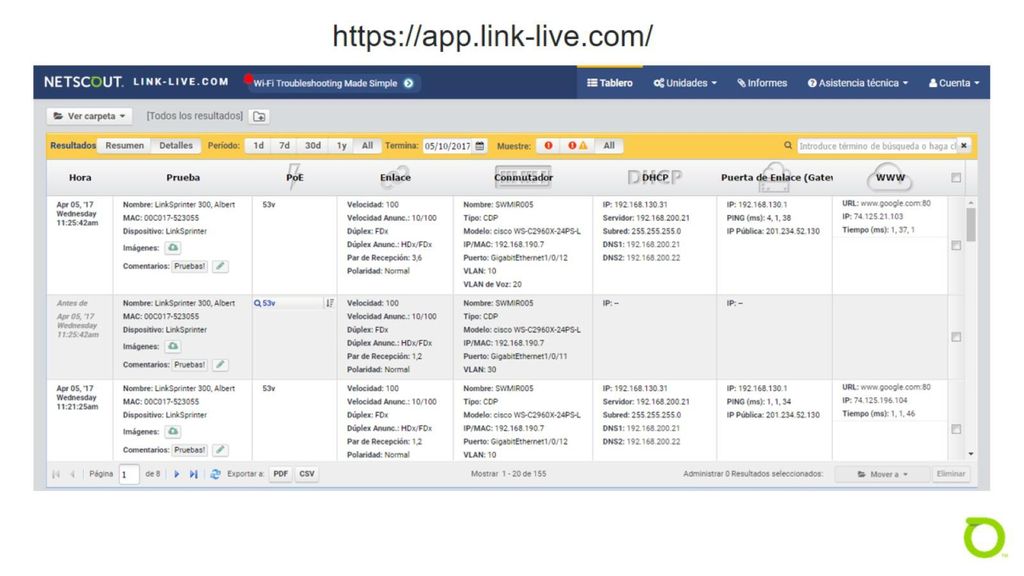Click the Termina date field
The image size is (1024, 576).
tap(448, 146)
